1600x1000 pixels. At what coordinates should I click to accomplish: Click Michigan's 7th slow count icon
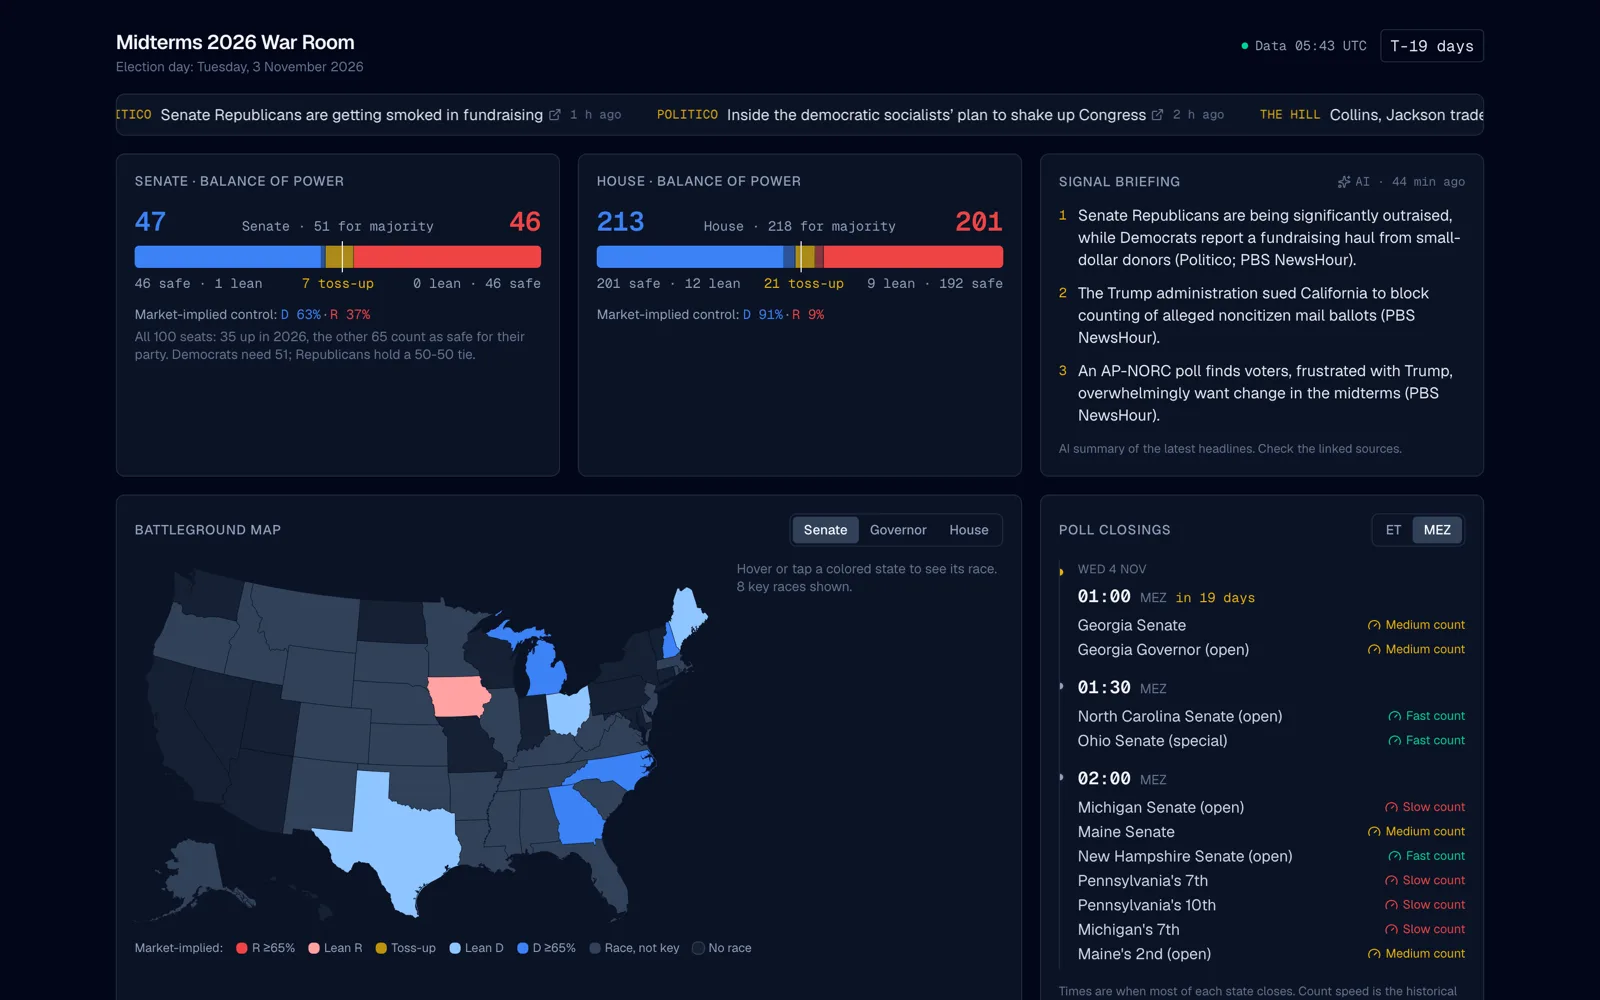click(1391, 930)
